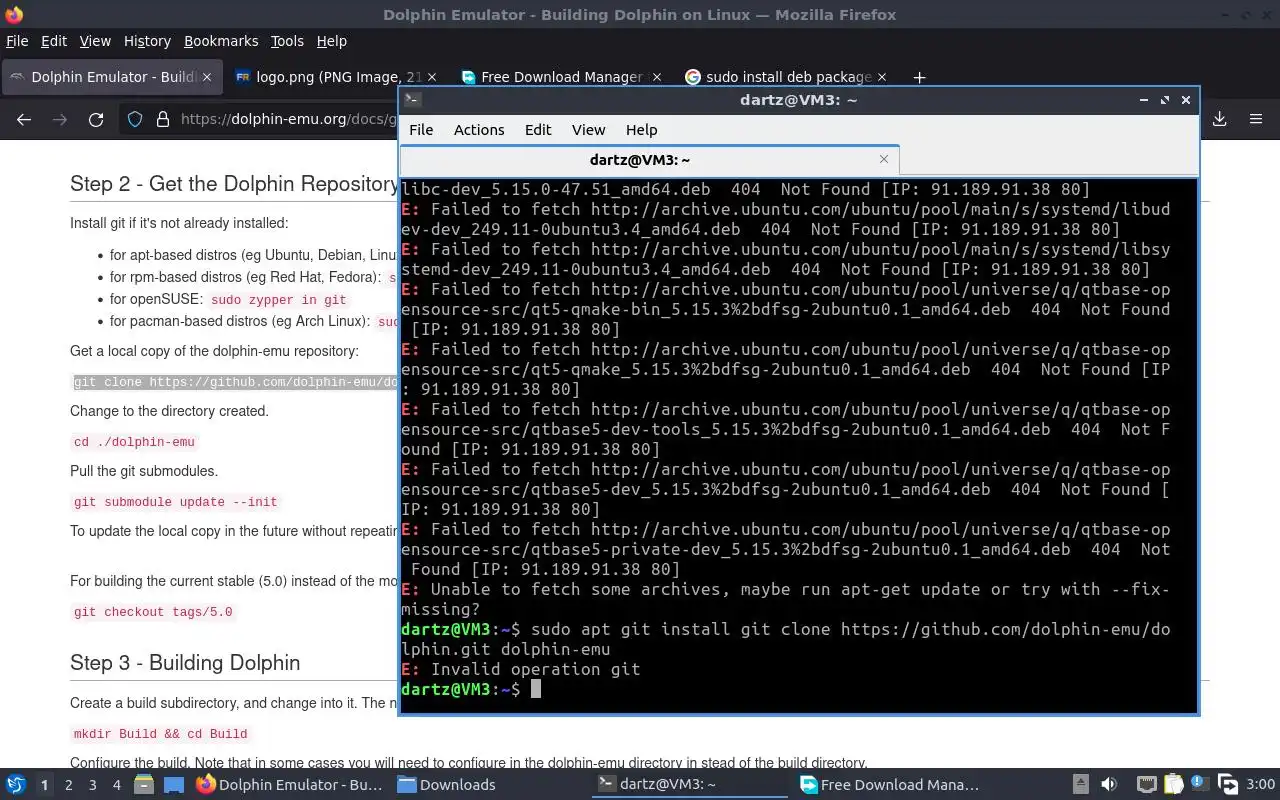Click the 'Step 2 - Get the Dolphin Repository' heading
The width and height of the screenshot is (1280, 800).
pos(234,184)
